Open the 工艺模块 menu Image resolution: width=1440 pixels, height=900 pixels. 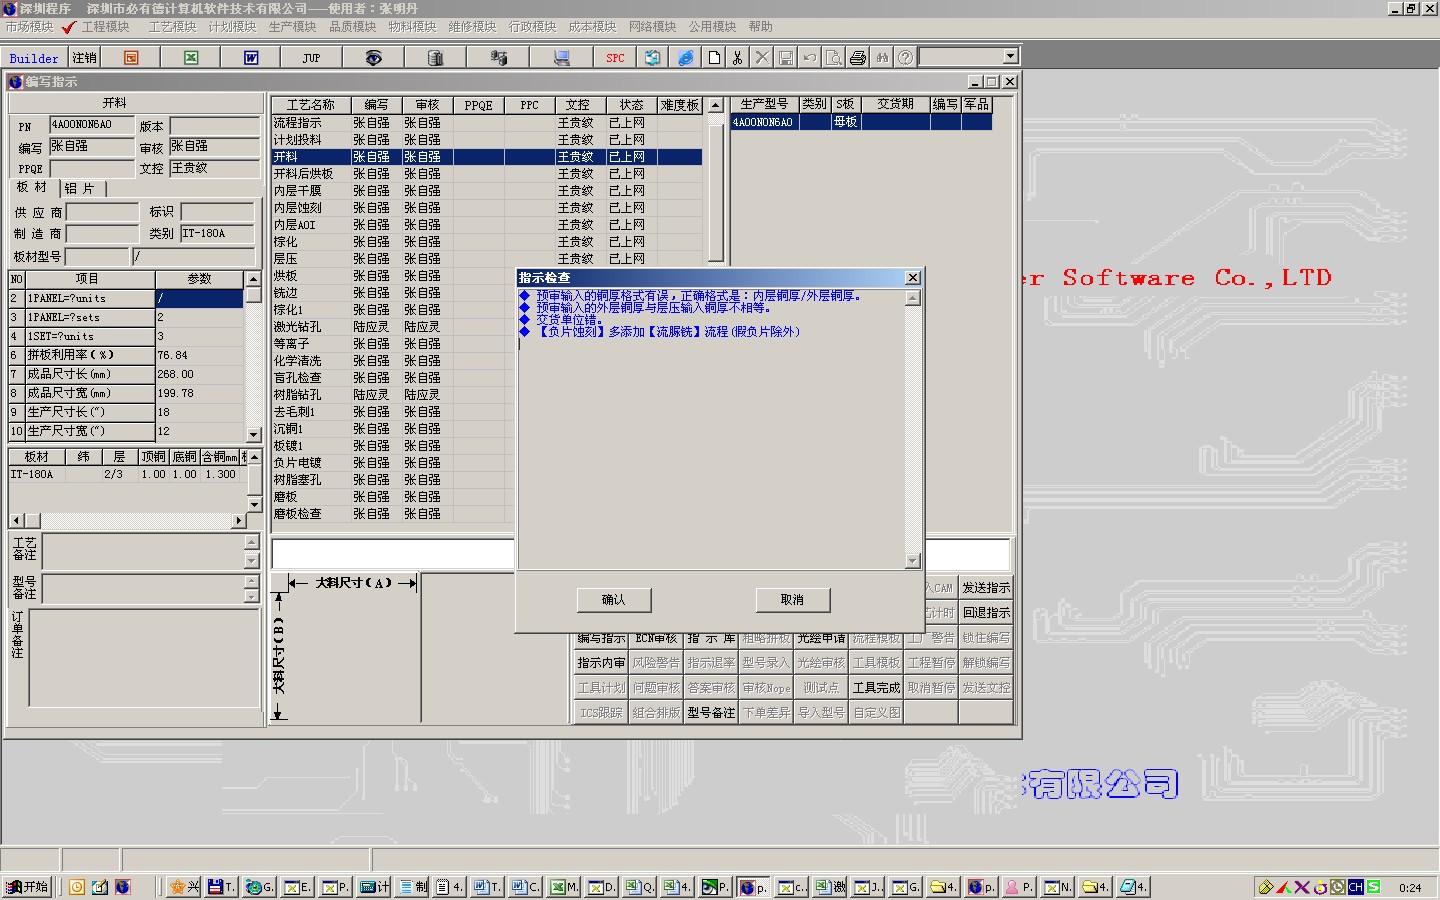coord(172,27)
